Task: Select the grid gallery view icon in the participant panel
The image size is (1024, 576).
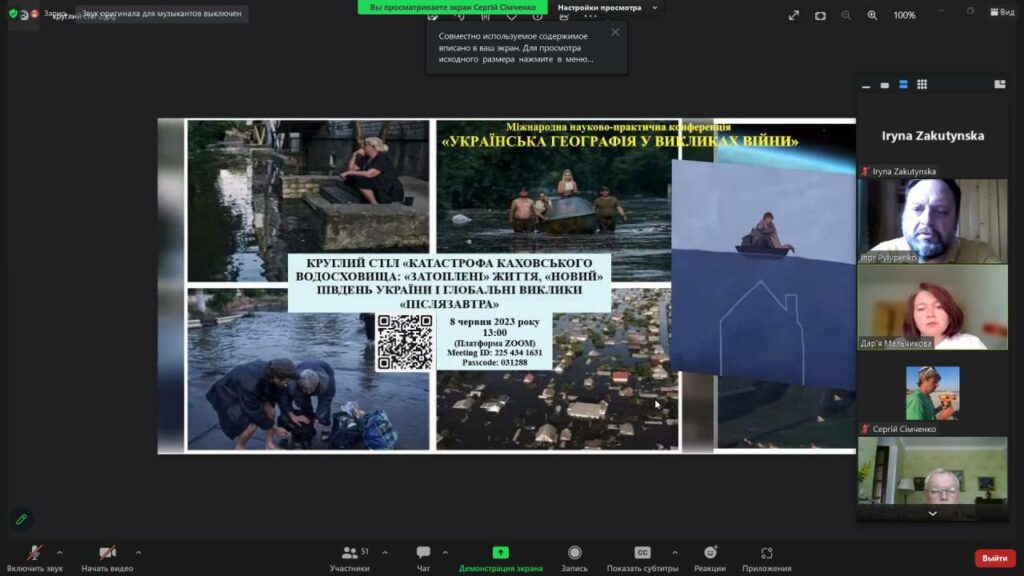Action: pos(922,84)
